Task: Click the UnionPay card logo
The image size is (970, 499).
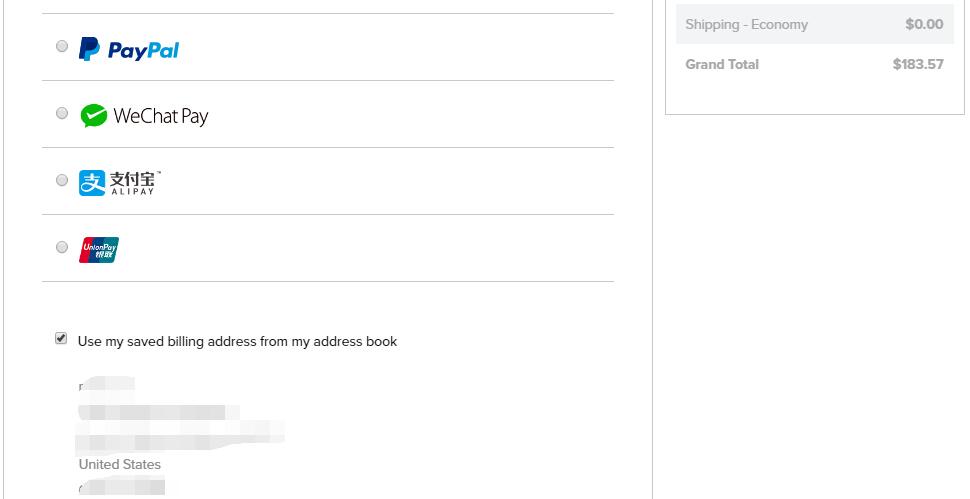Action: coord(98,250)
